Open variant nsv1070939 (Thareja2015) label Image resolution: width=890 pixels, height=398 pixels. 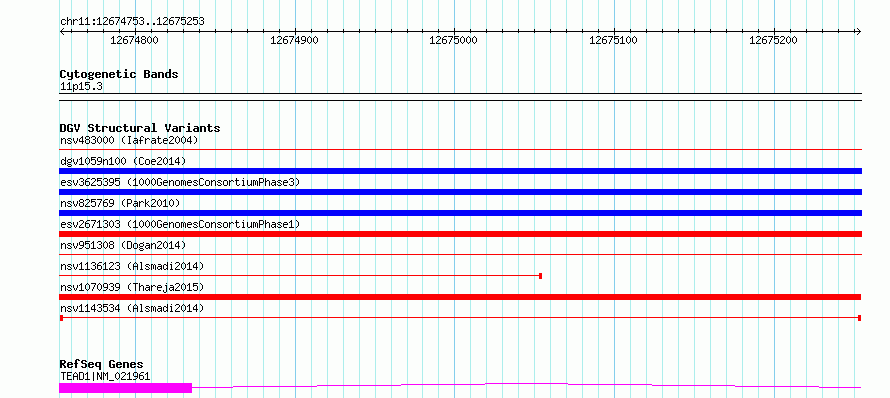click(x=132, y=287)
